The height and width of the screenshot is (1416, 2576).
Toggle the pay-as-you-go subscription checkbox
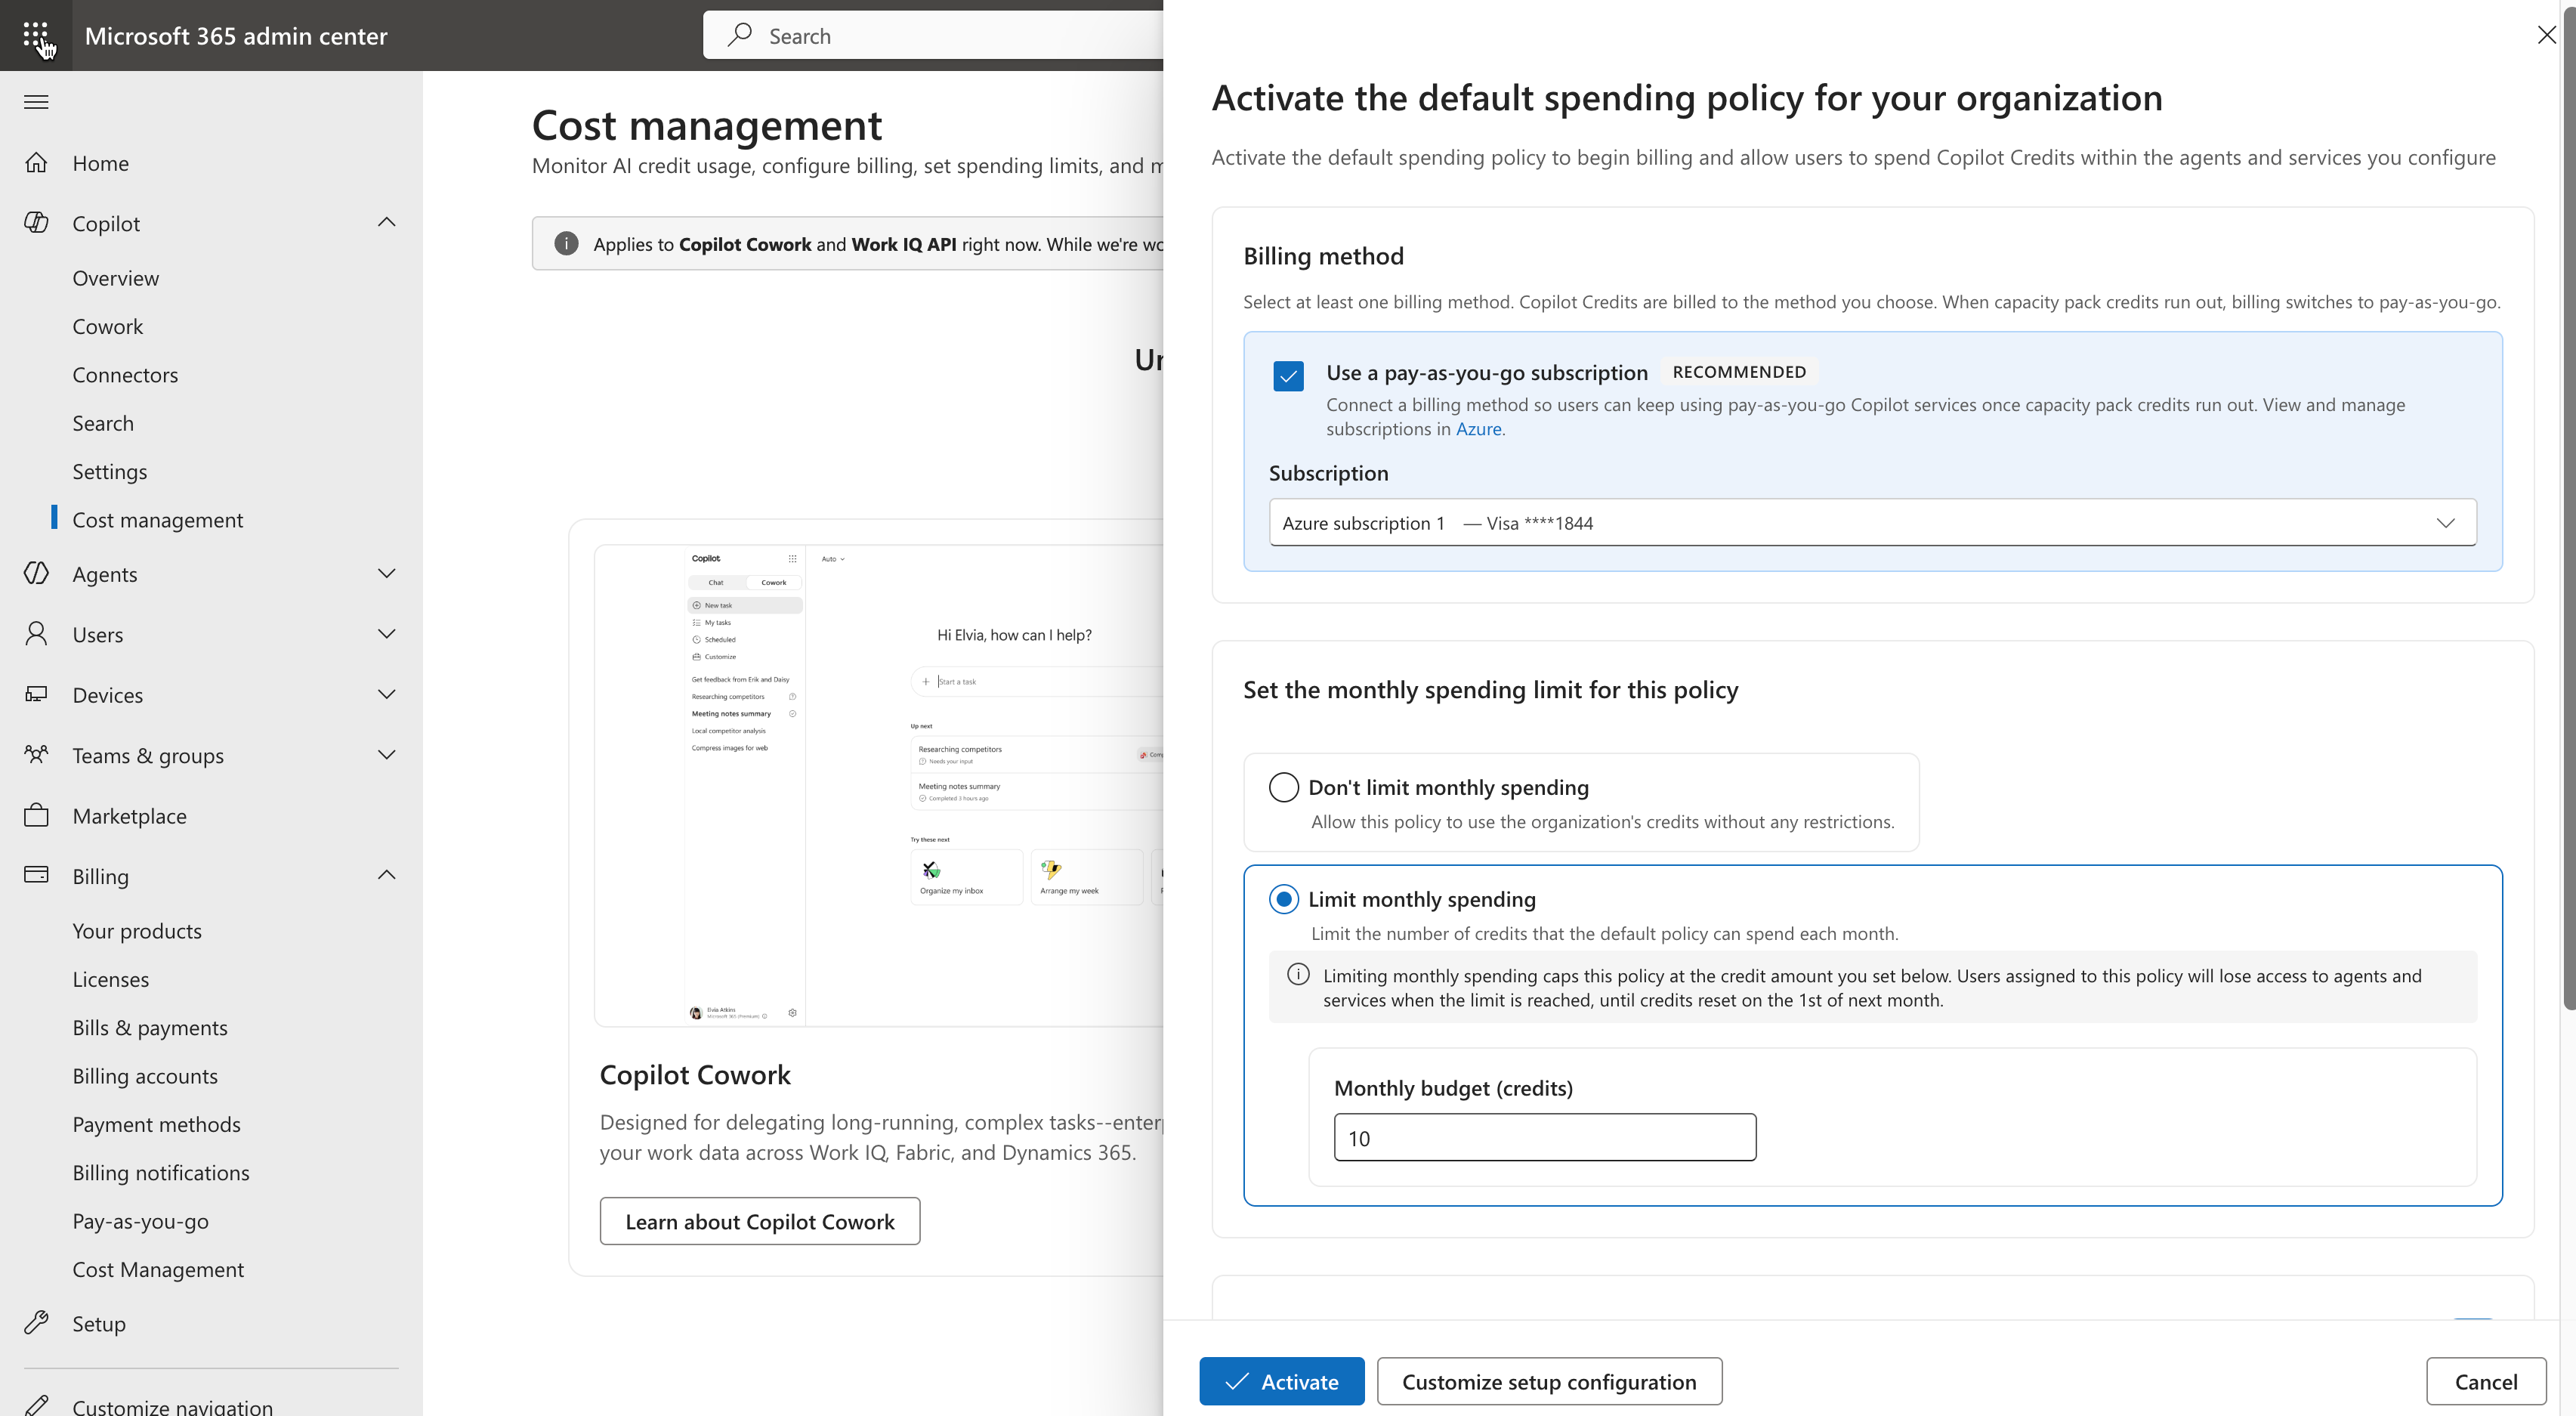click(1288, 376)
